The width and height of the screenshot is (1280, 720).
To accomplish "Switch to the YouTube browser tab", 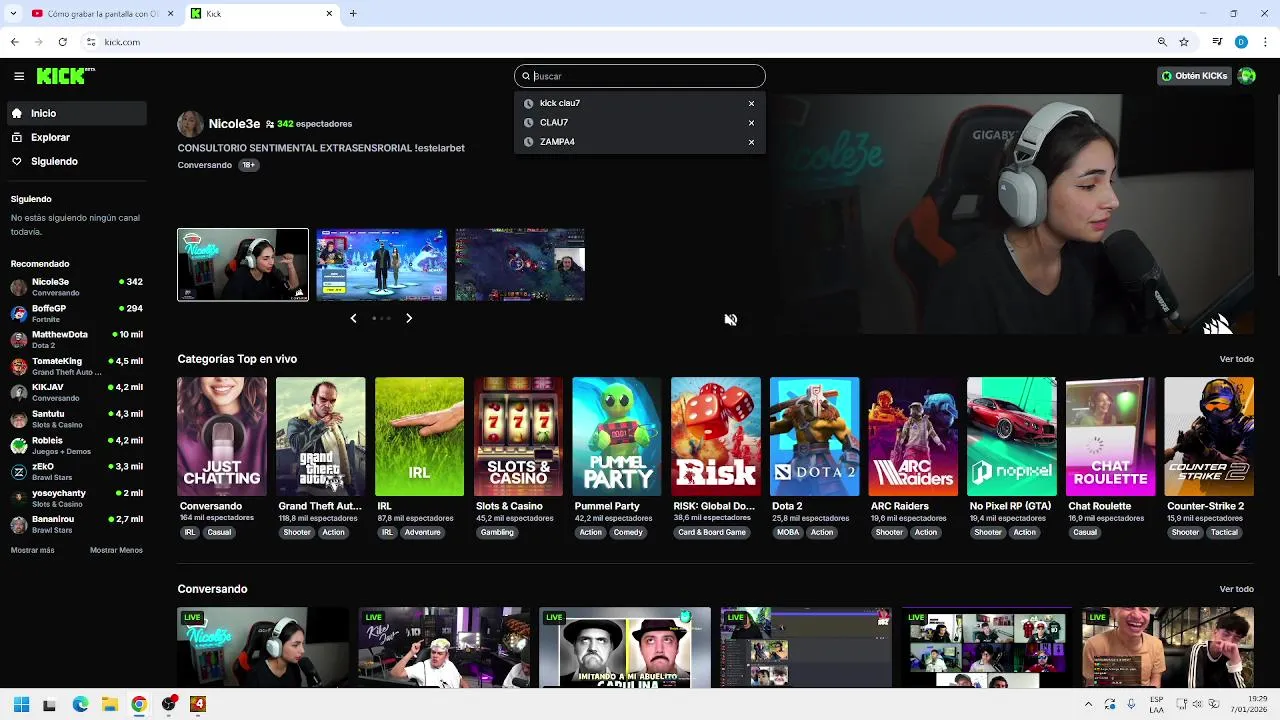I will coord(100,14).
